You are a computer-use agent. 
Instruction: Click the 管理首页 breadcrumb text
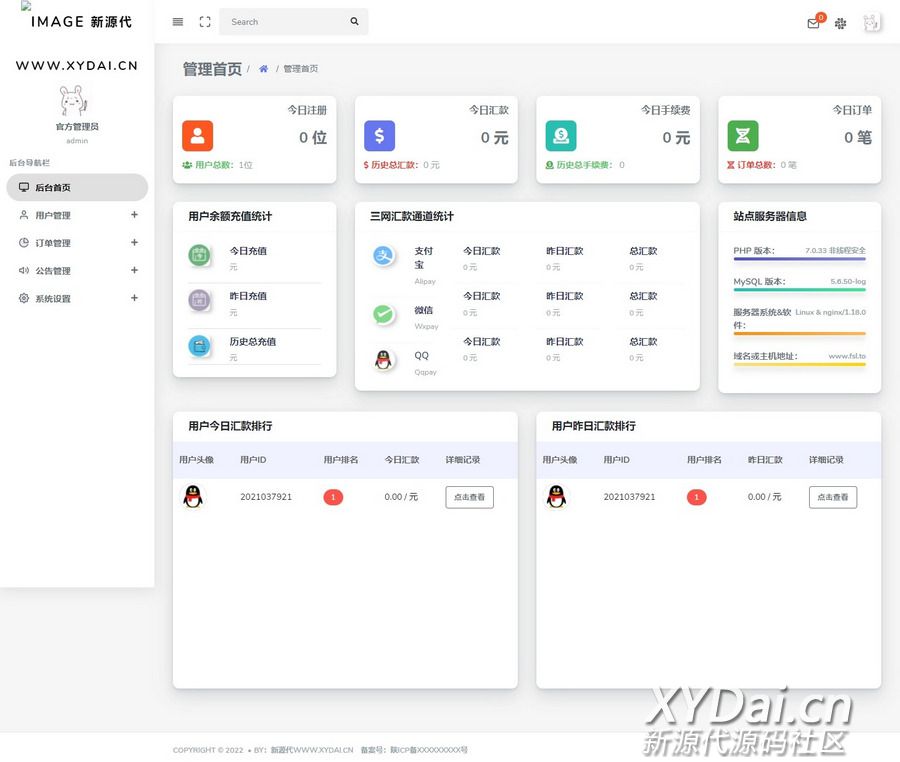click(x=300, y=69)
